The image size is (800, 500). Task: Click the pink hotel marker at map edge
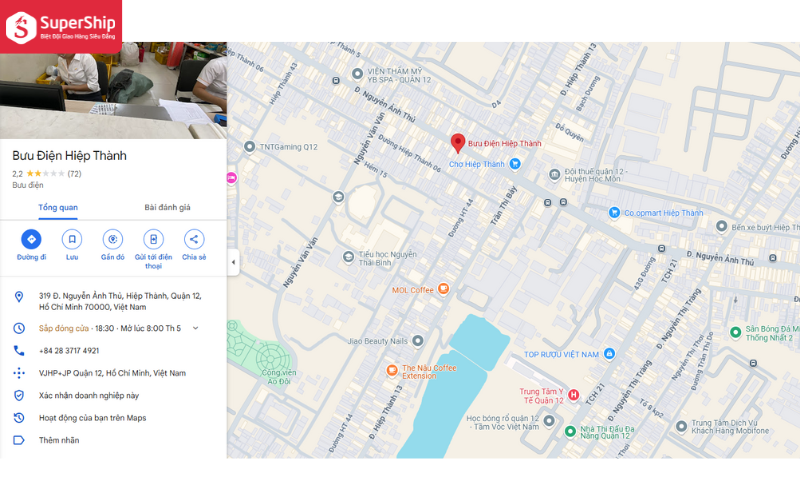(232, 178)
